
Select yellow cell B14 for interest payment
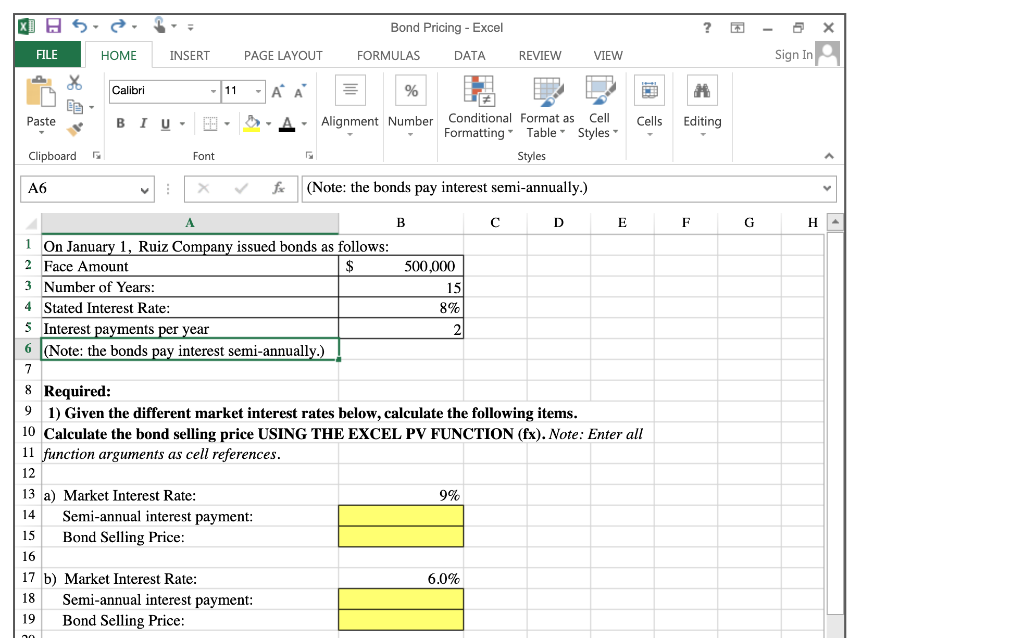[x=400, y=516]
